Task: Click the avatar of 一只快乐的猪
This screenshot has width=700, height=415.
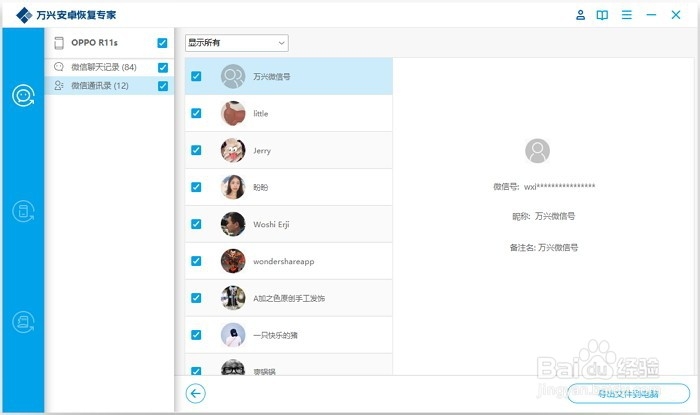Action: click(x=233, y=335)
